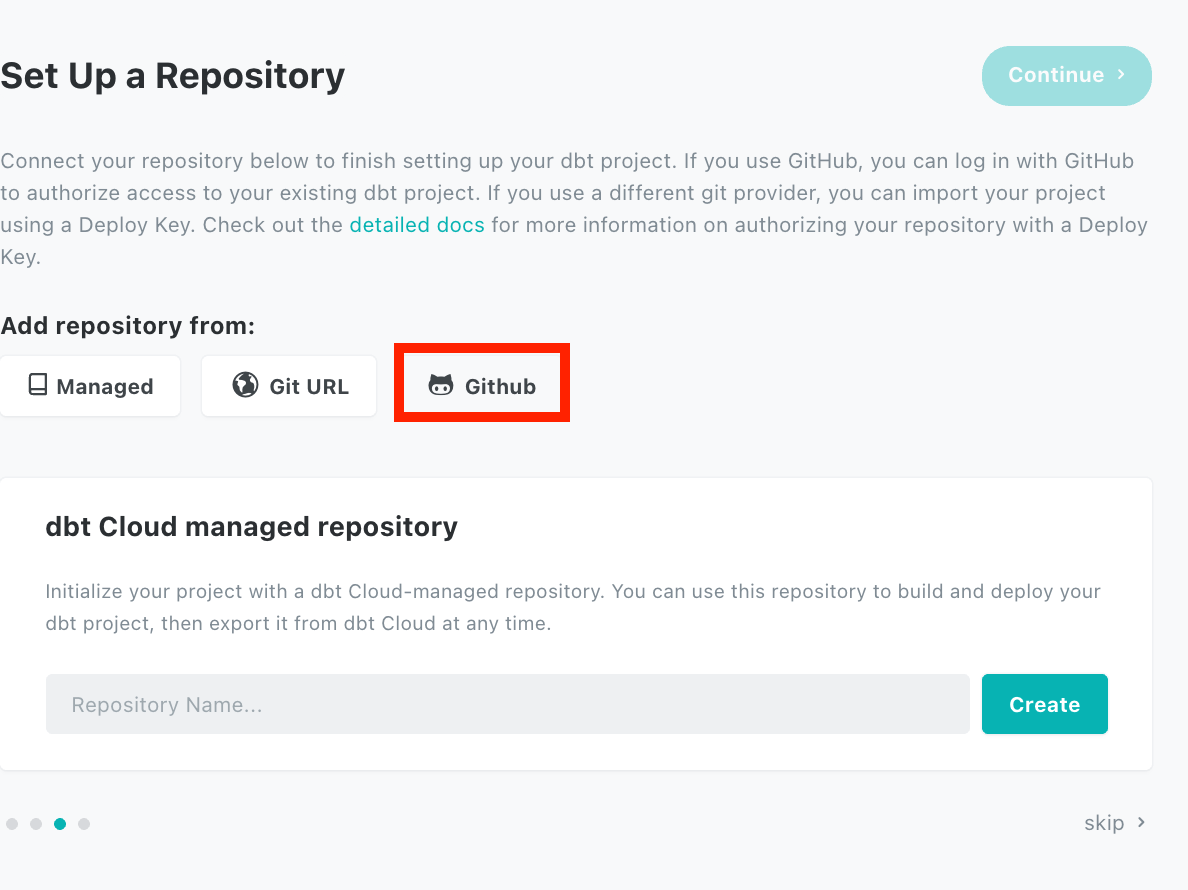Click skip to bypass repository setup
The height and width of the screenshot is (890, 1188).
[x=1103, y=822]
